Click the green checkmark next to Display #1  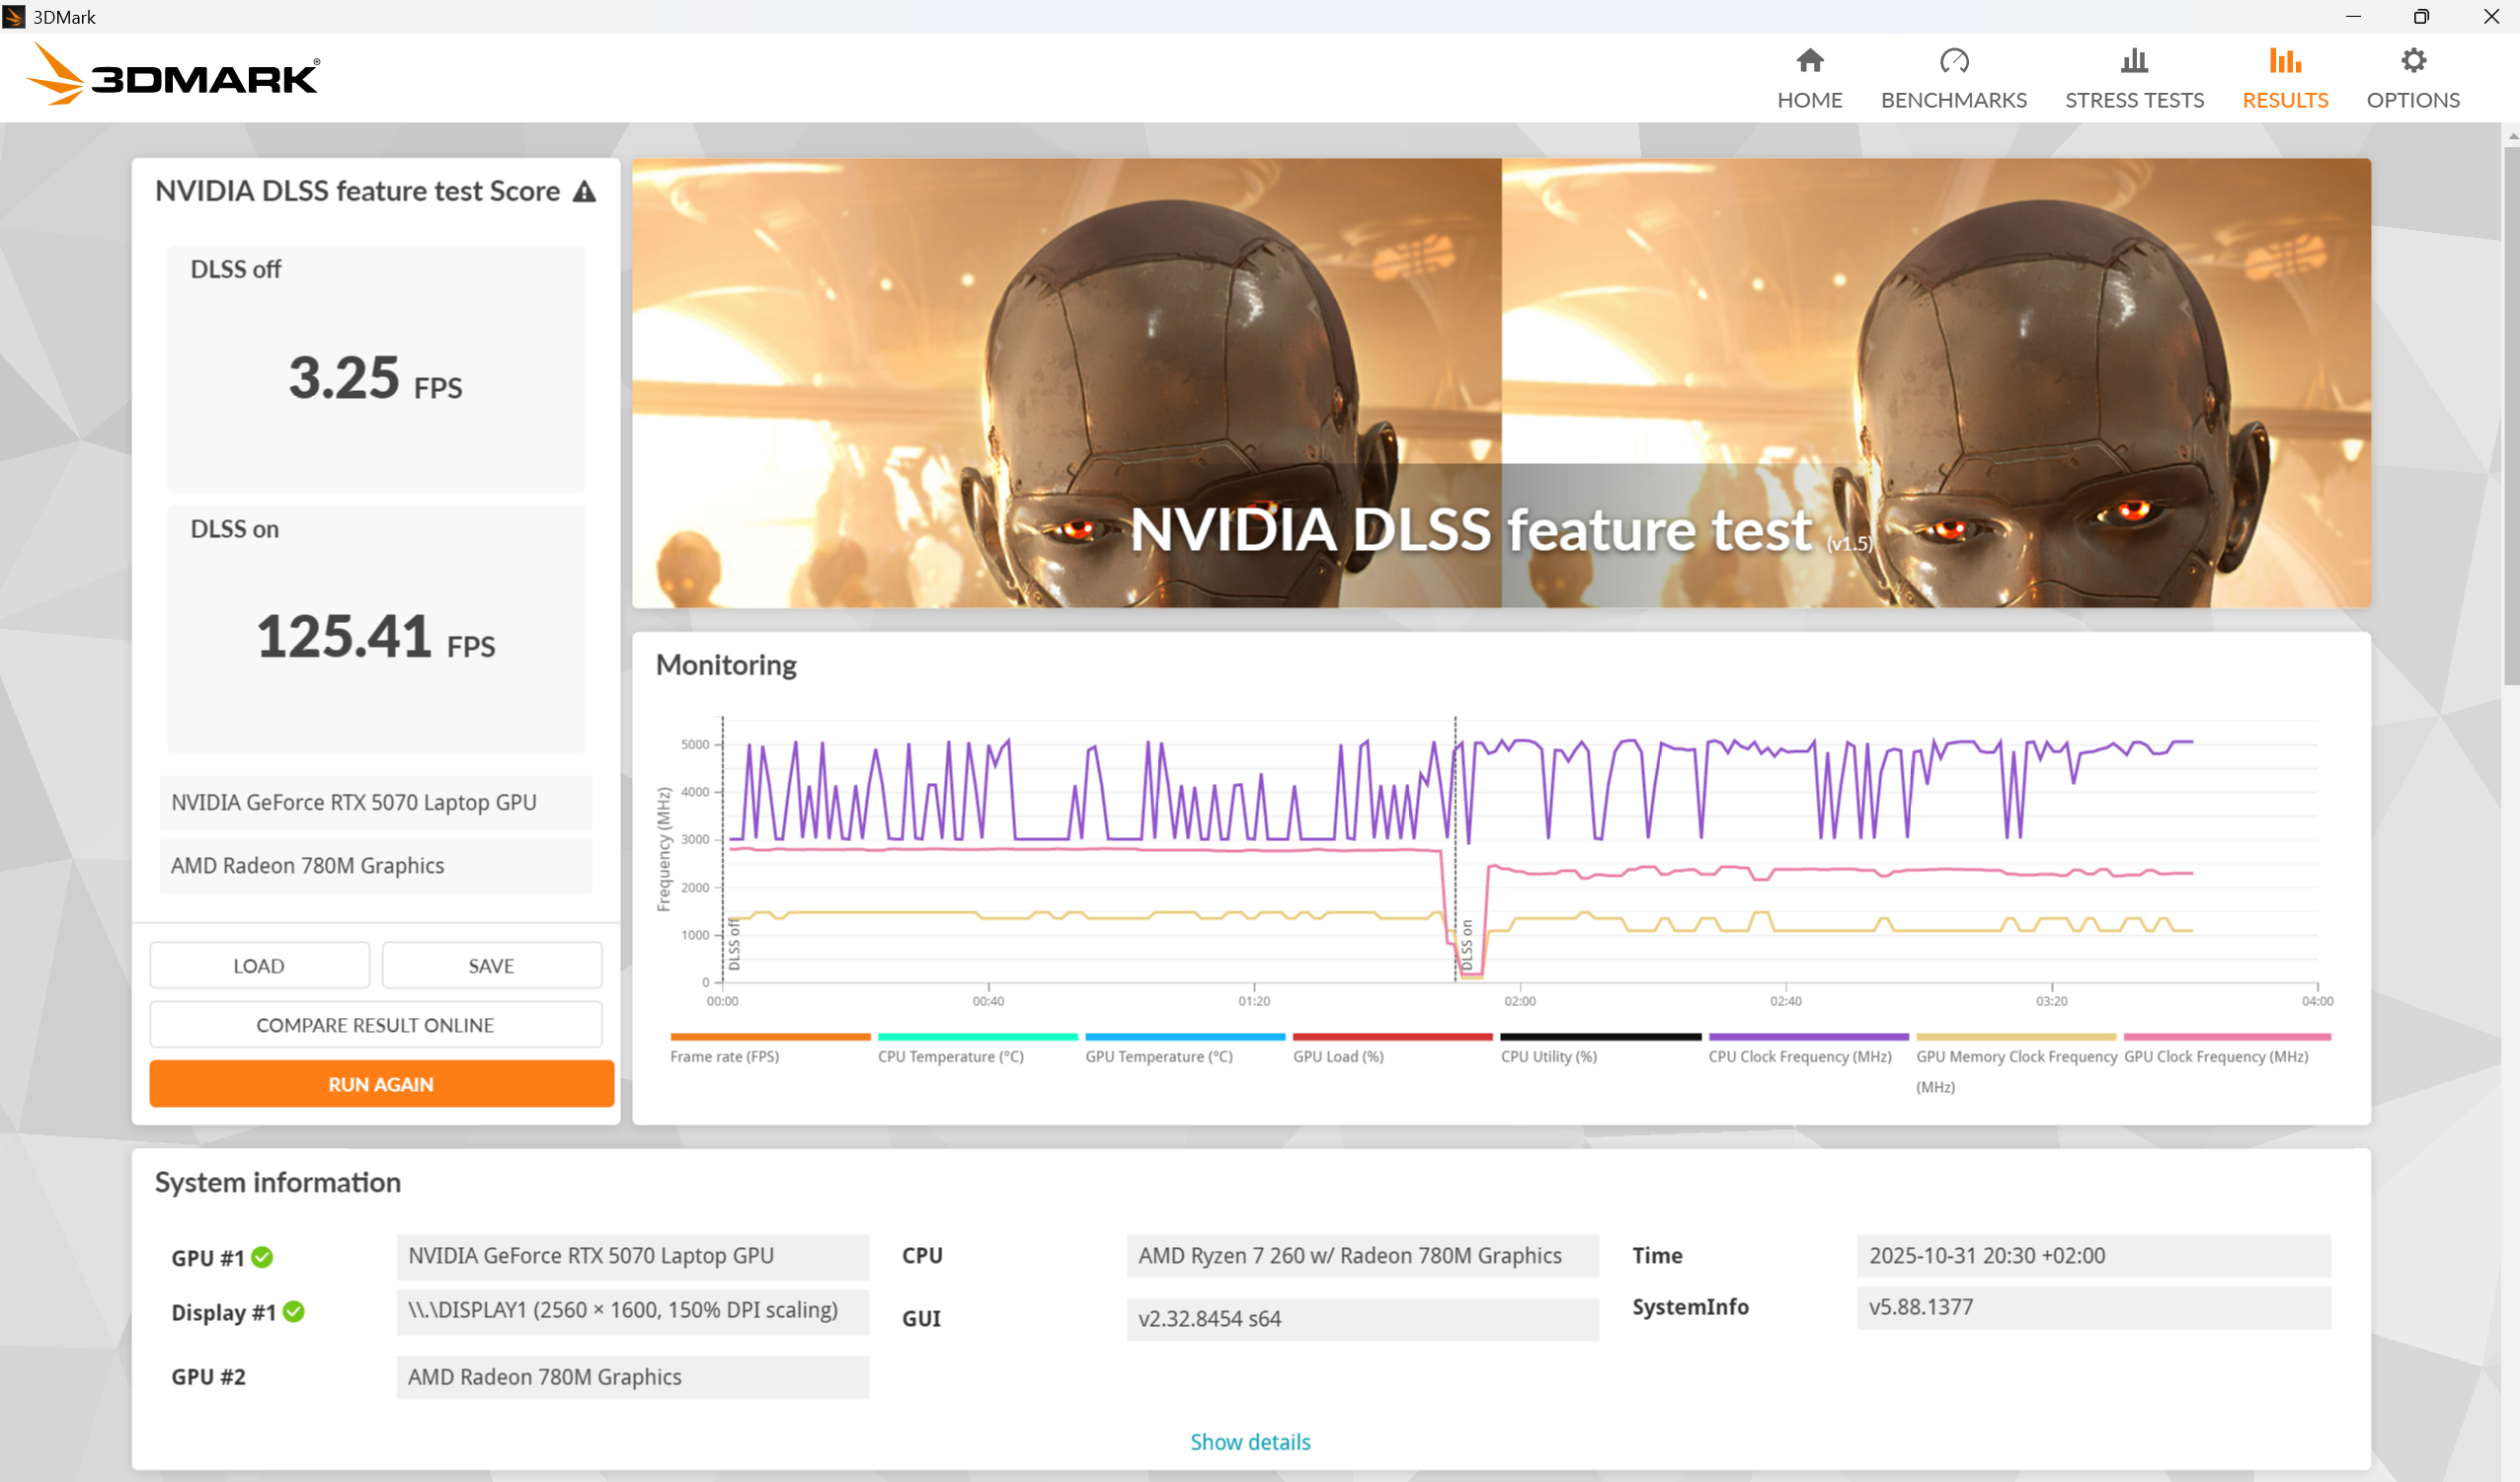tap(293, 1311)
